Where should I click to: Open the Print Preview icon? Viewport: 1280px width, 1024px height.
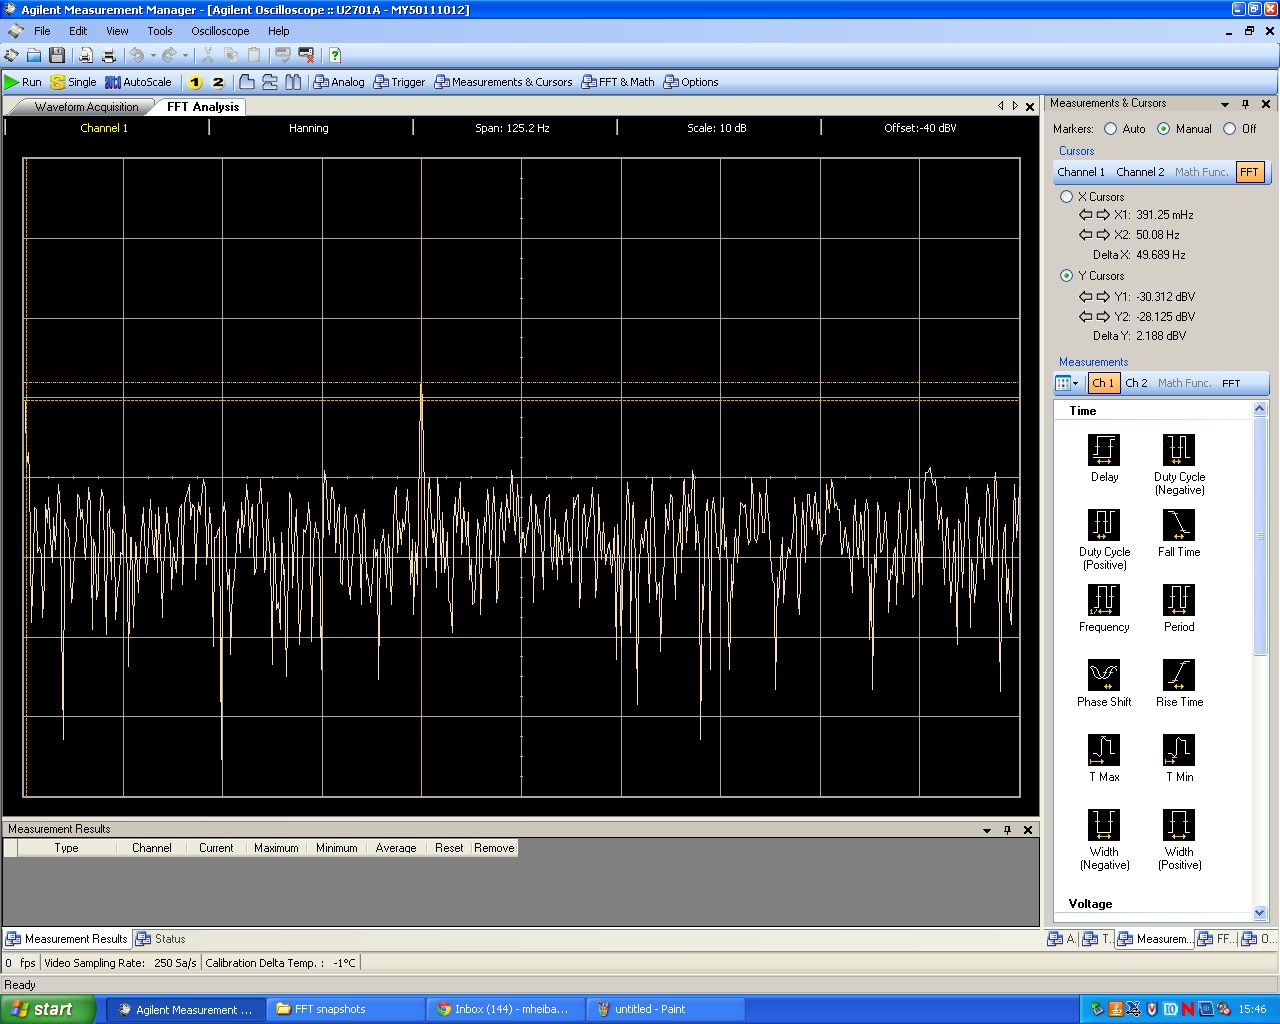pyautogui.click(x=86, y=55)
